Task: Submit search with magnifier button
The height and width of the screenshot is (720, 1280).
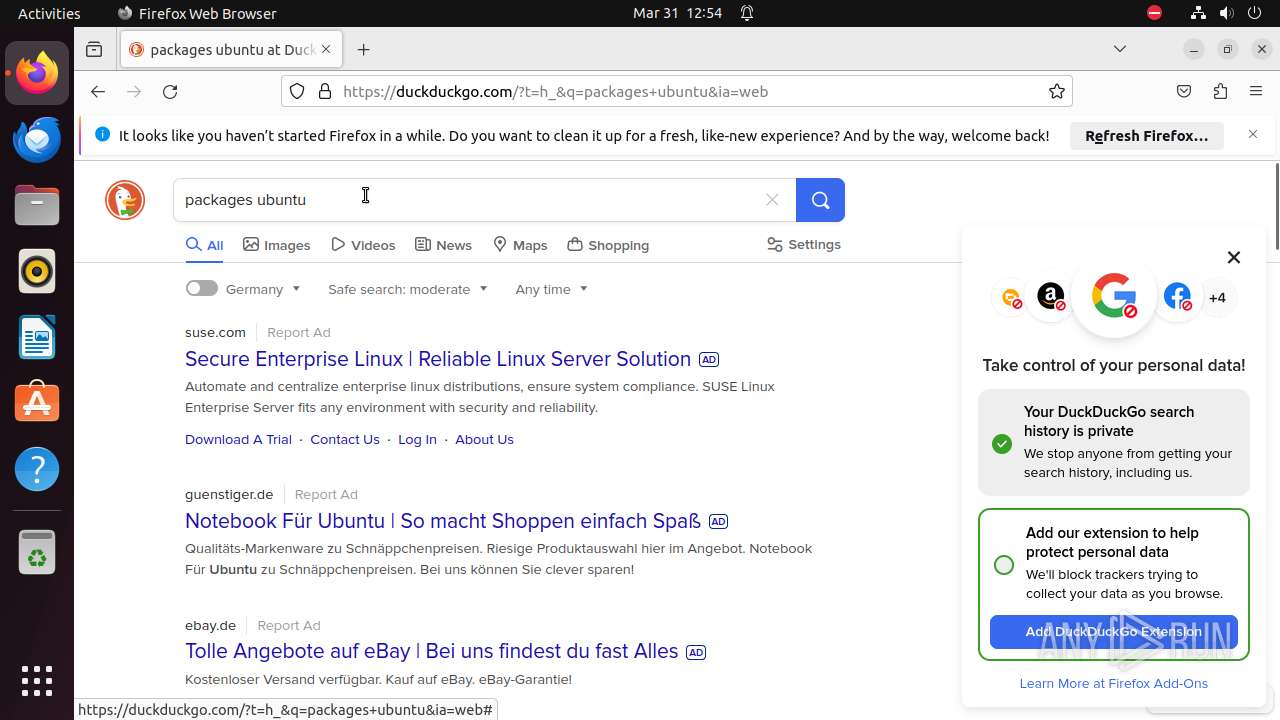Action: 820,200
